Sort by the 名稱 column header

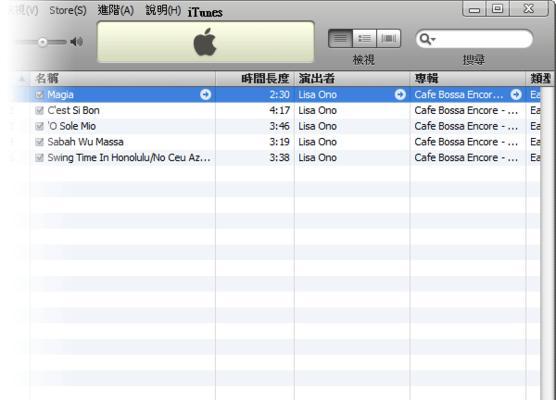pos(123,78)
